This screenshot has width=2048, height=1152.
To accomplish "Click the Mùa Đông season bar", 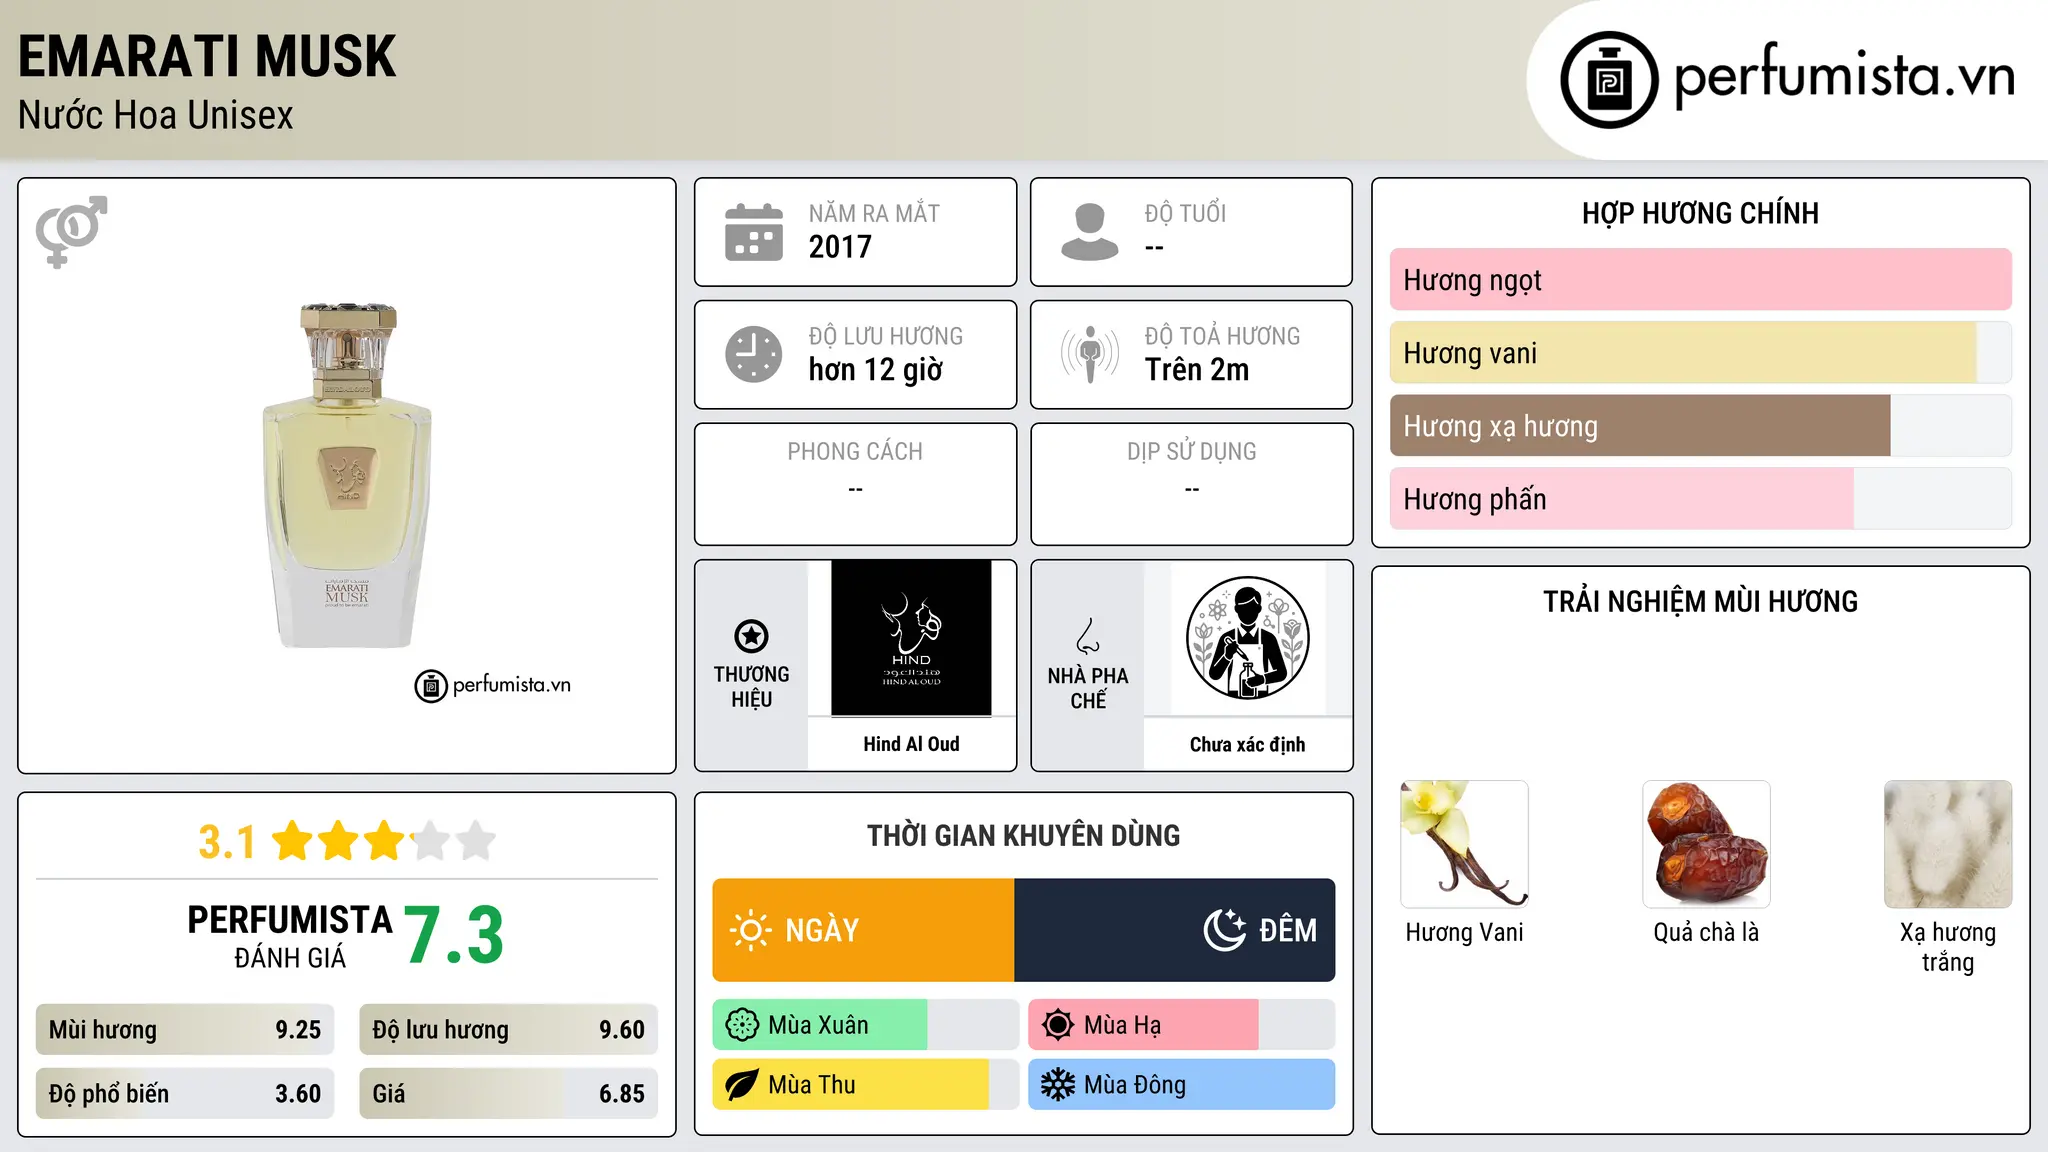I will click(x=1182, y=1085).
